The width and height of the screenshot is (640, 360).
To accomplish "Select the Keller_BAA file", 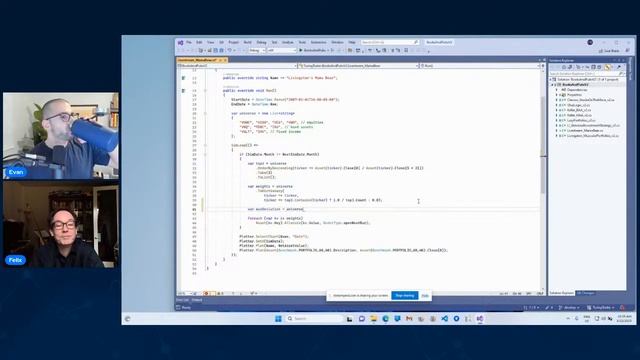I will coord(579,110).
